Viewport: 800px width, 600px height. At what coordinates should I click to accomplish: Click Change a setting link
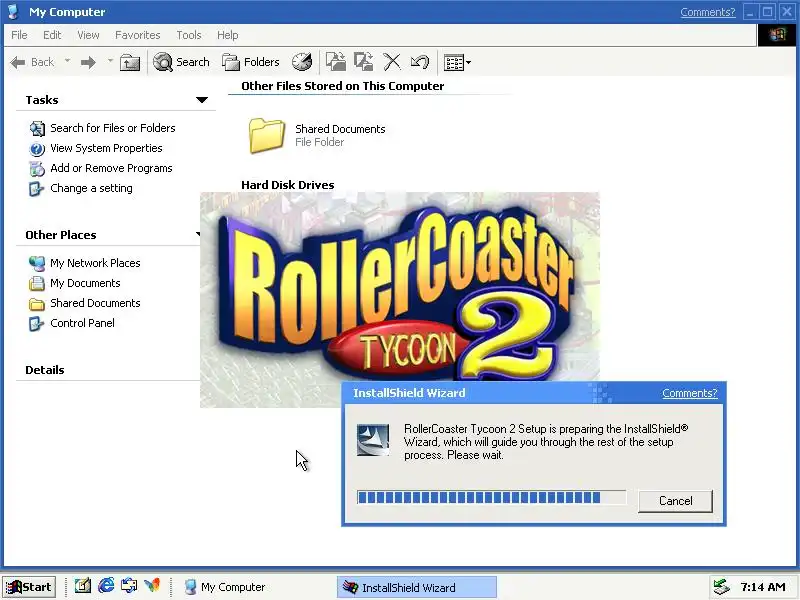[x=91, y=188]
